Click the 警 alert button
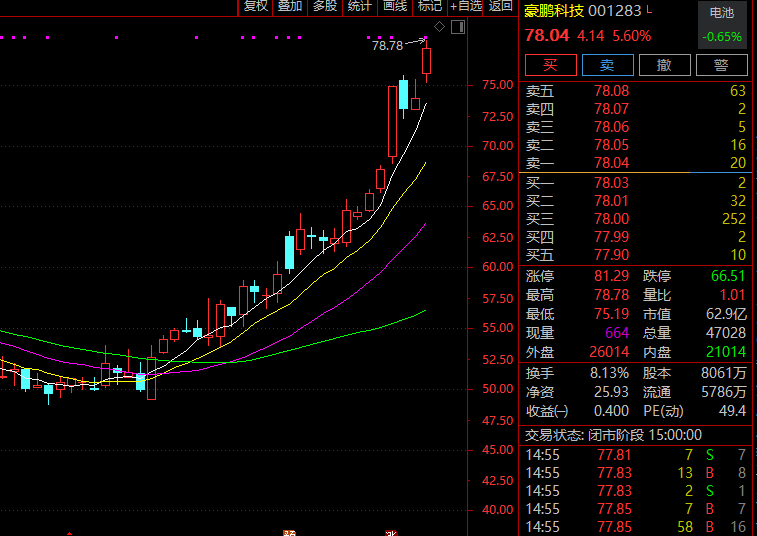757x536 pixels. [x=721, y=65]
